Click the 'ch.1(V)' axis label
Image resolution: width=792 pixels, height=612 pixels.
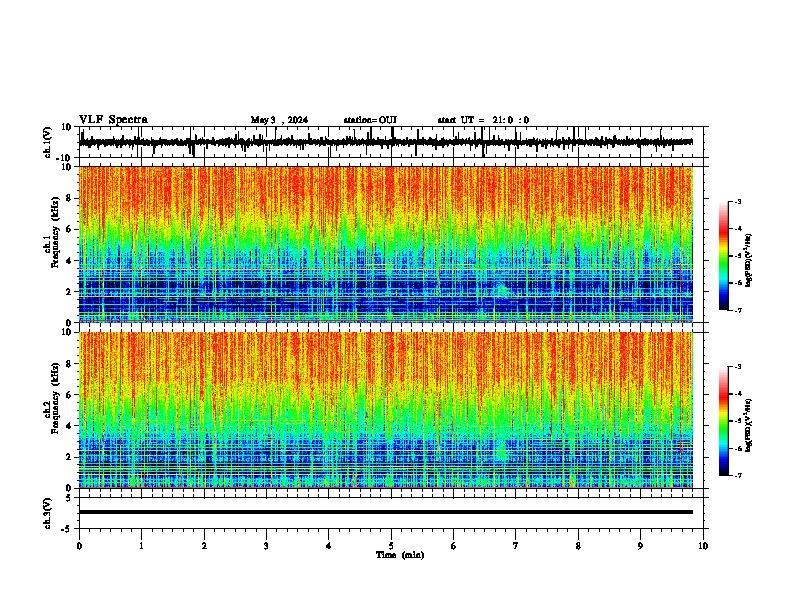(48, 143)
